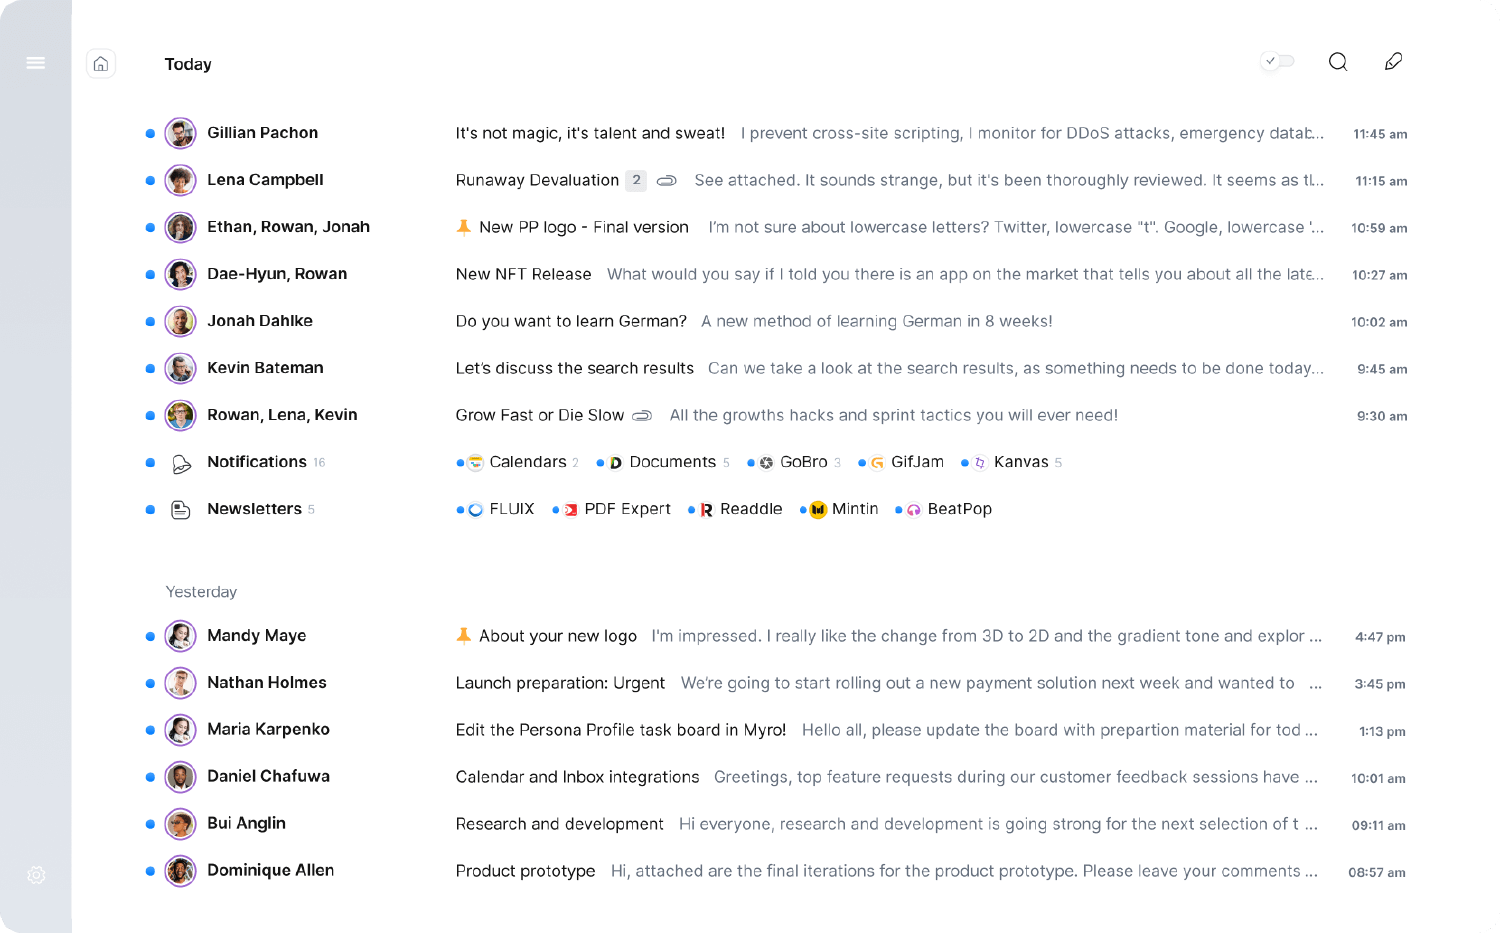Toggle unread dot beside Mandy Maye
1500x933 pixels.
(150, 636)
